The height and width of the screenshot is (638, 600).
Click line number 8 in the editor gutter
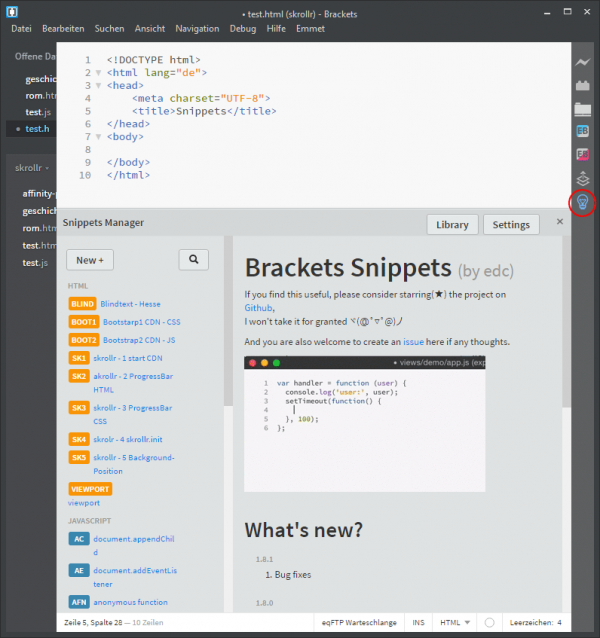click(x=88, y=150)
